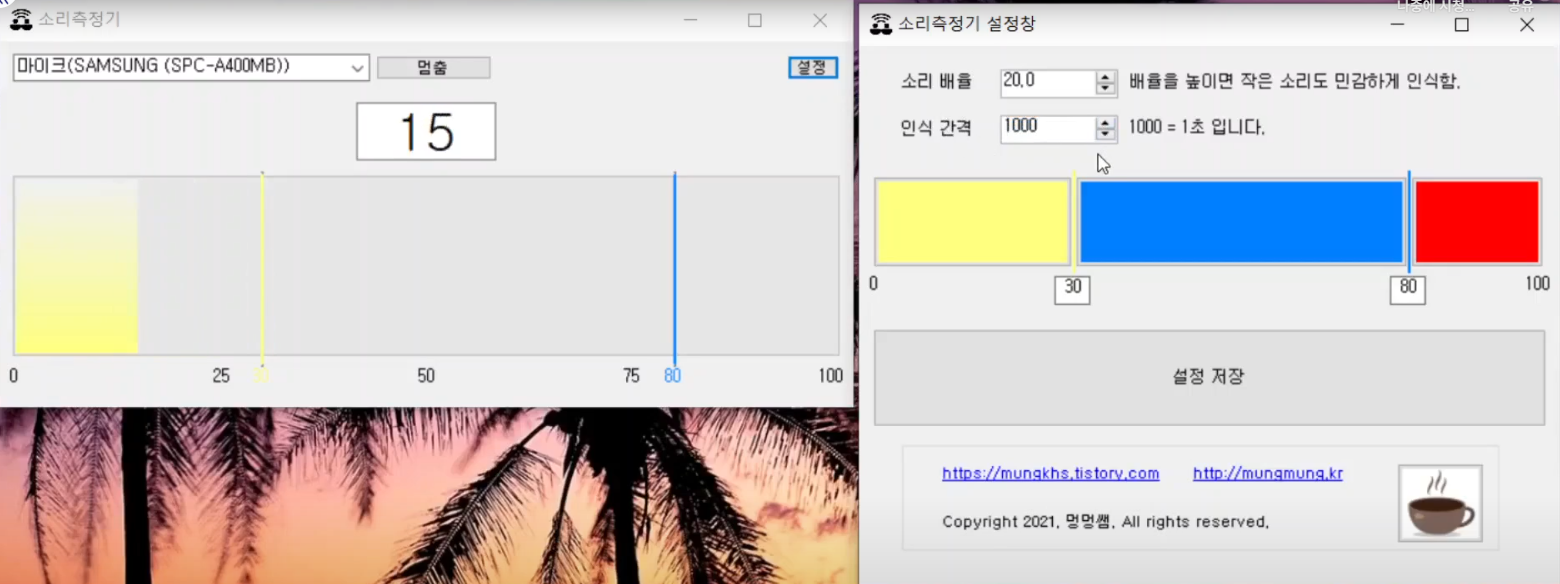Increase 소리 배율 using the up spinner arrow

coord(1104,77)
